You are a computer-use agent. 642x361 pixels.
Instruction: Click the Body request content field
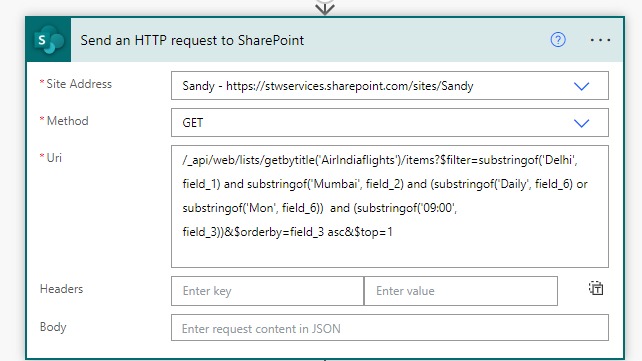click(390, 327)
